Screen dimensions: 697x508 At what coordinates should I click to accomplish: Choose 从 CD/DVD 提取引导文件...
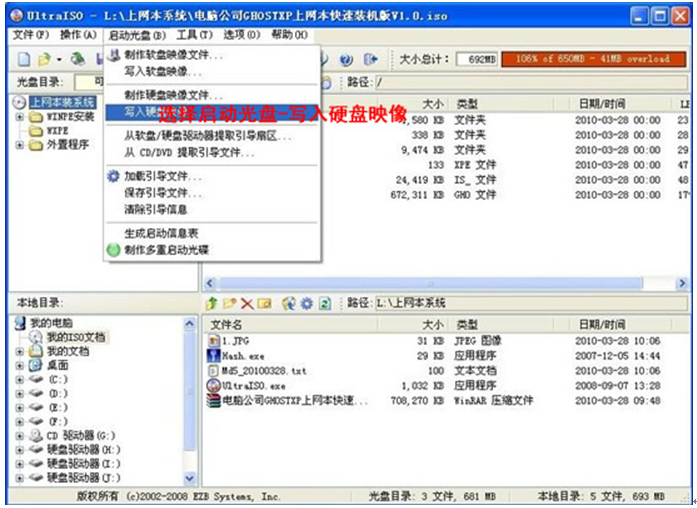click(212, 152)
